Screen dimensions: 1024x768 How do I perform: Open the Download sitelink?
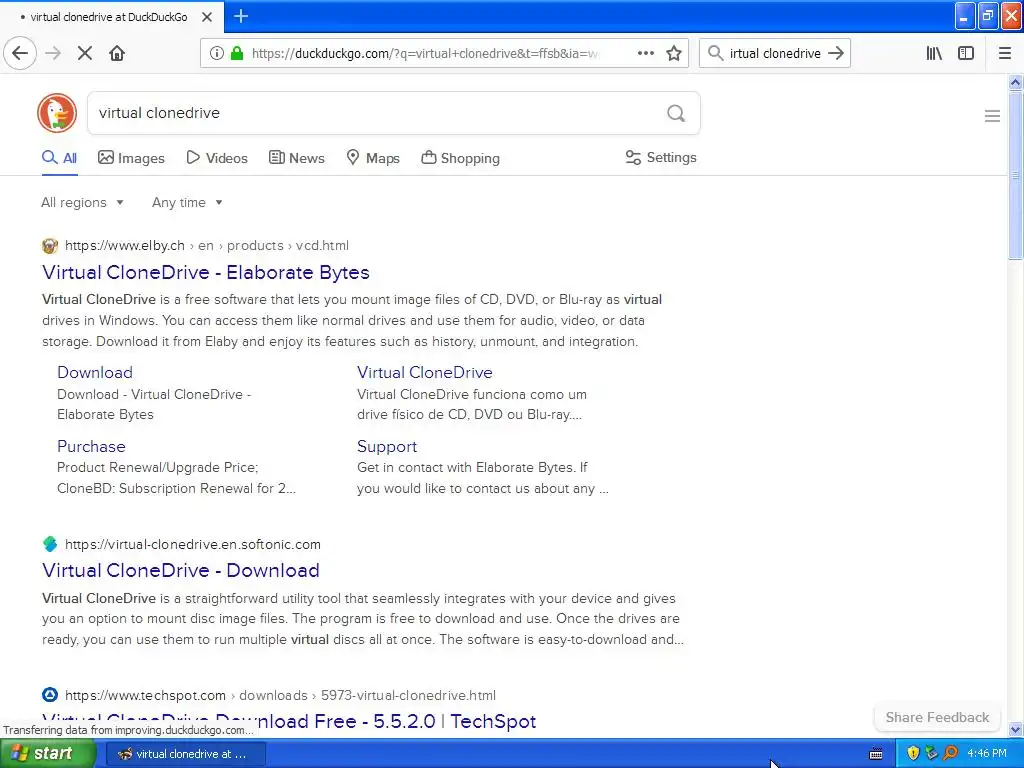95,372
